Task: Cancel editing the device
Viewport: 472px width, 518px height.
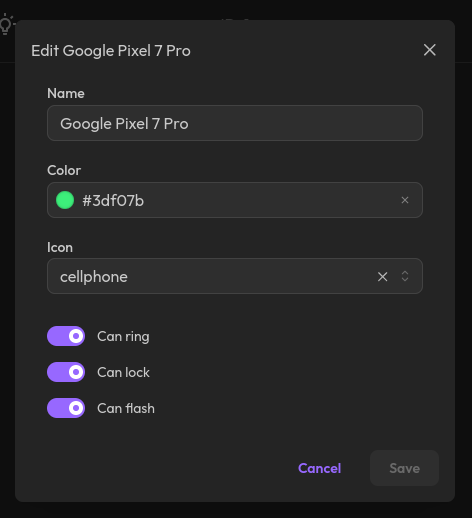Action: [319, 468]
